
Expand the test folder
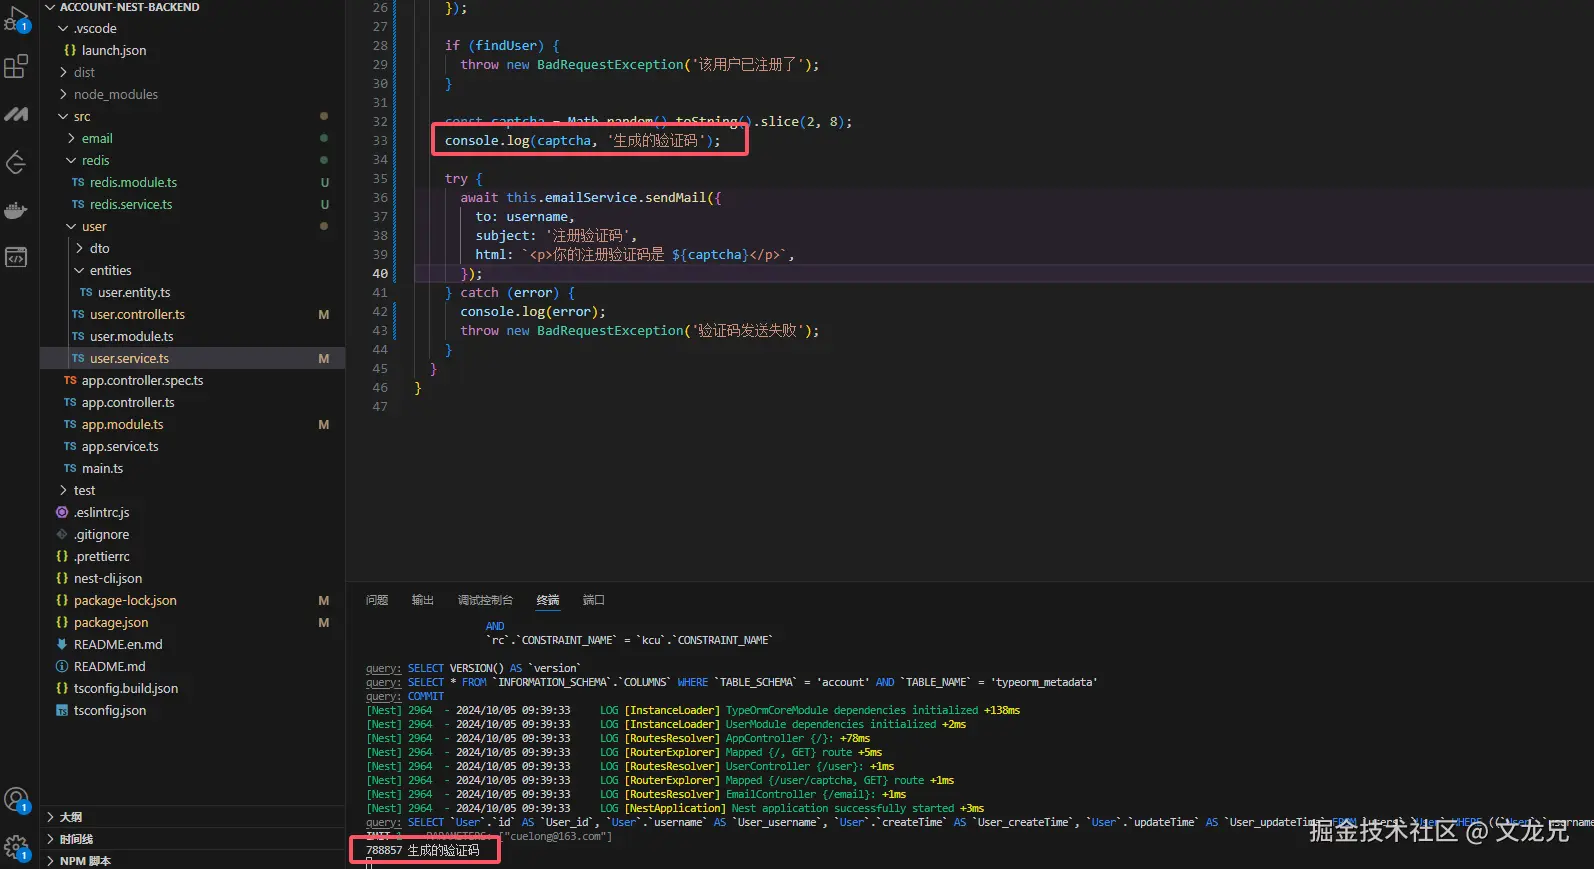[63, 490]
